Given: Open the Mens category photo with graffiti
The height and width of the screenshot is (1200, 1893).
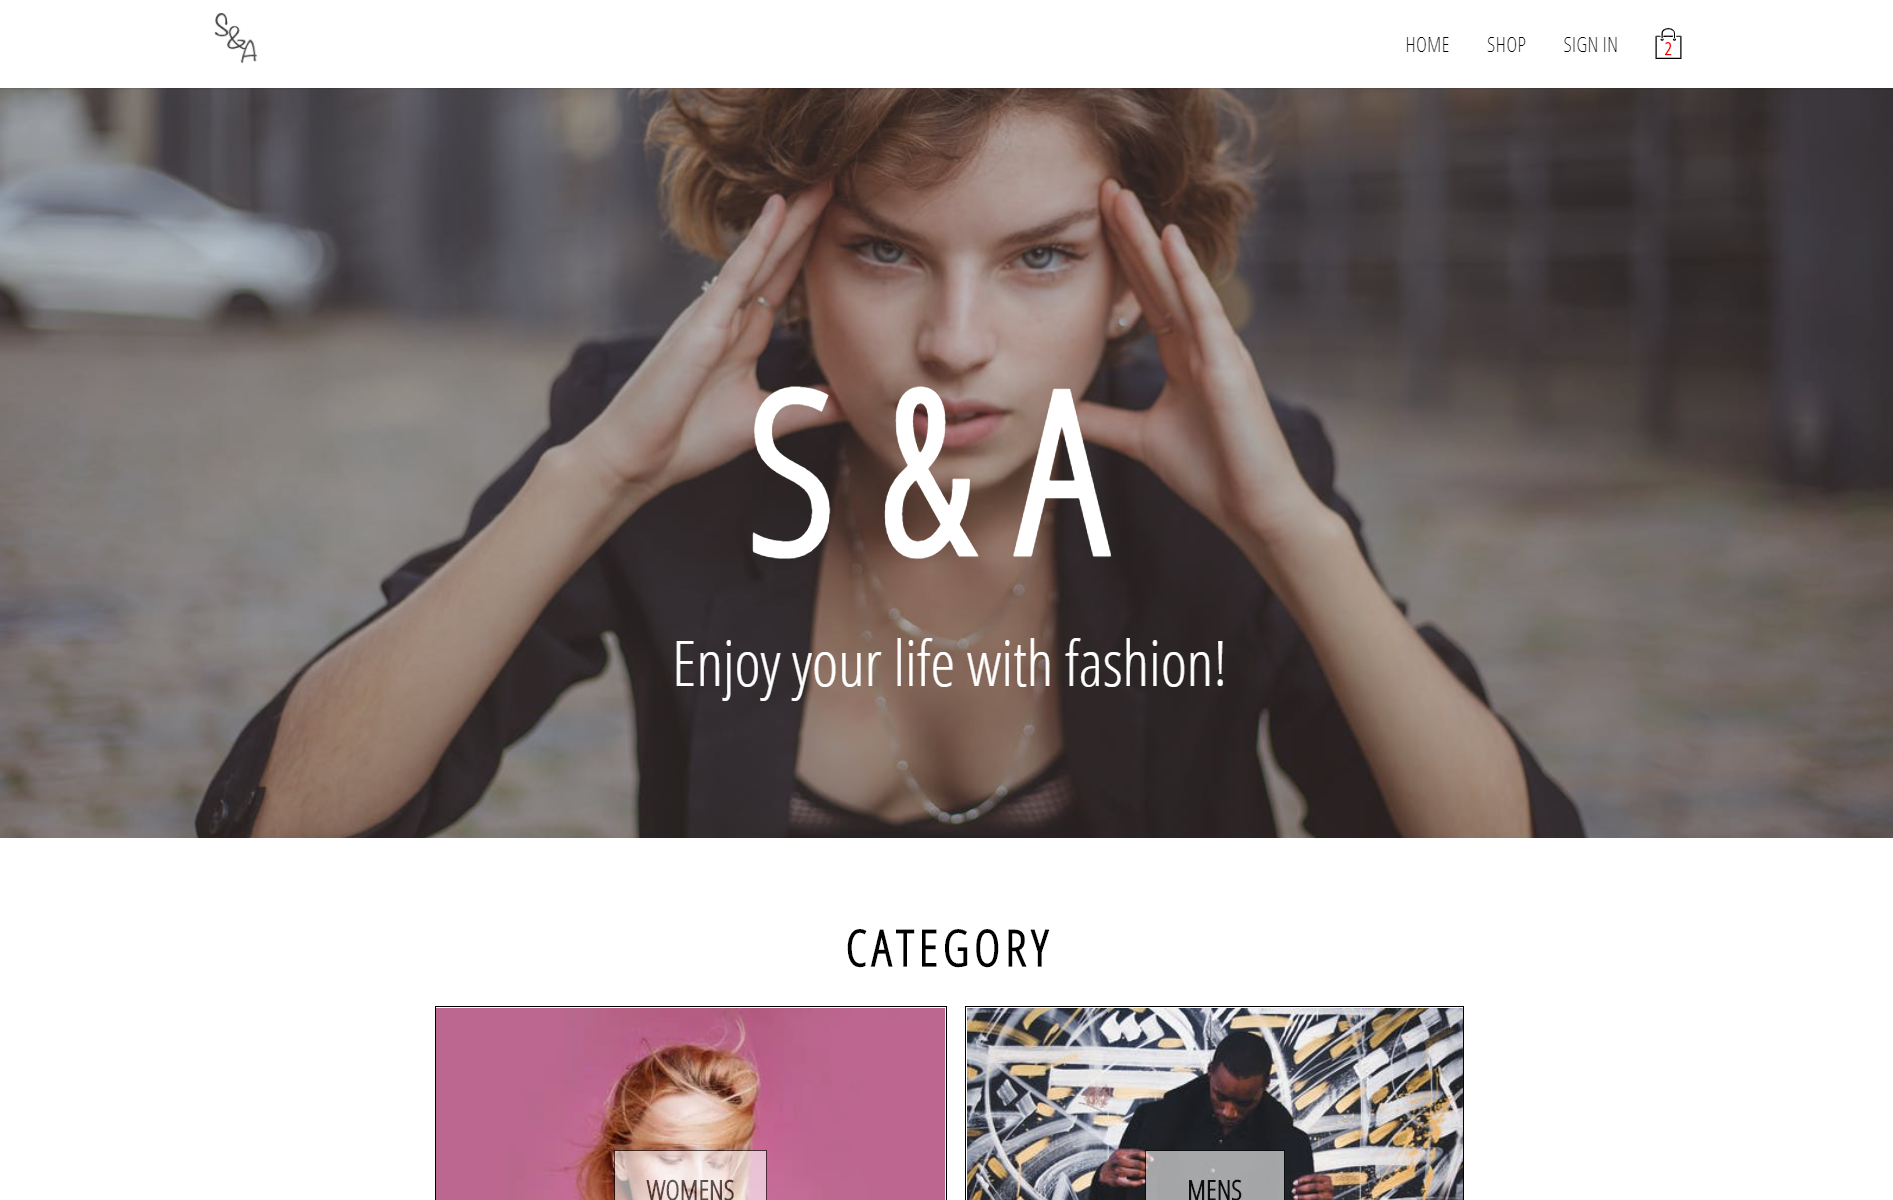Looking at the screenshot, I should coord(1214,1103).
